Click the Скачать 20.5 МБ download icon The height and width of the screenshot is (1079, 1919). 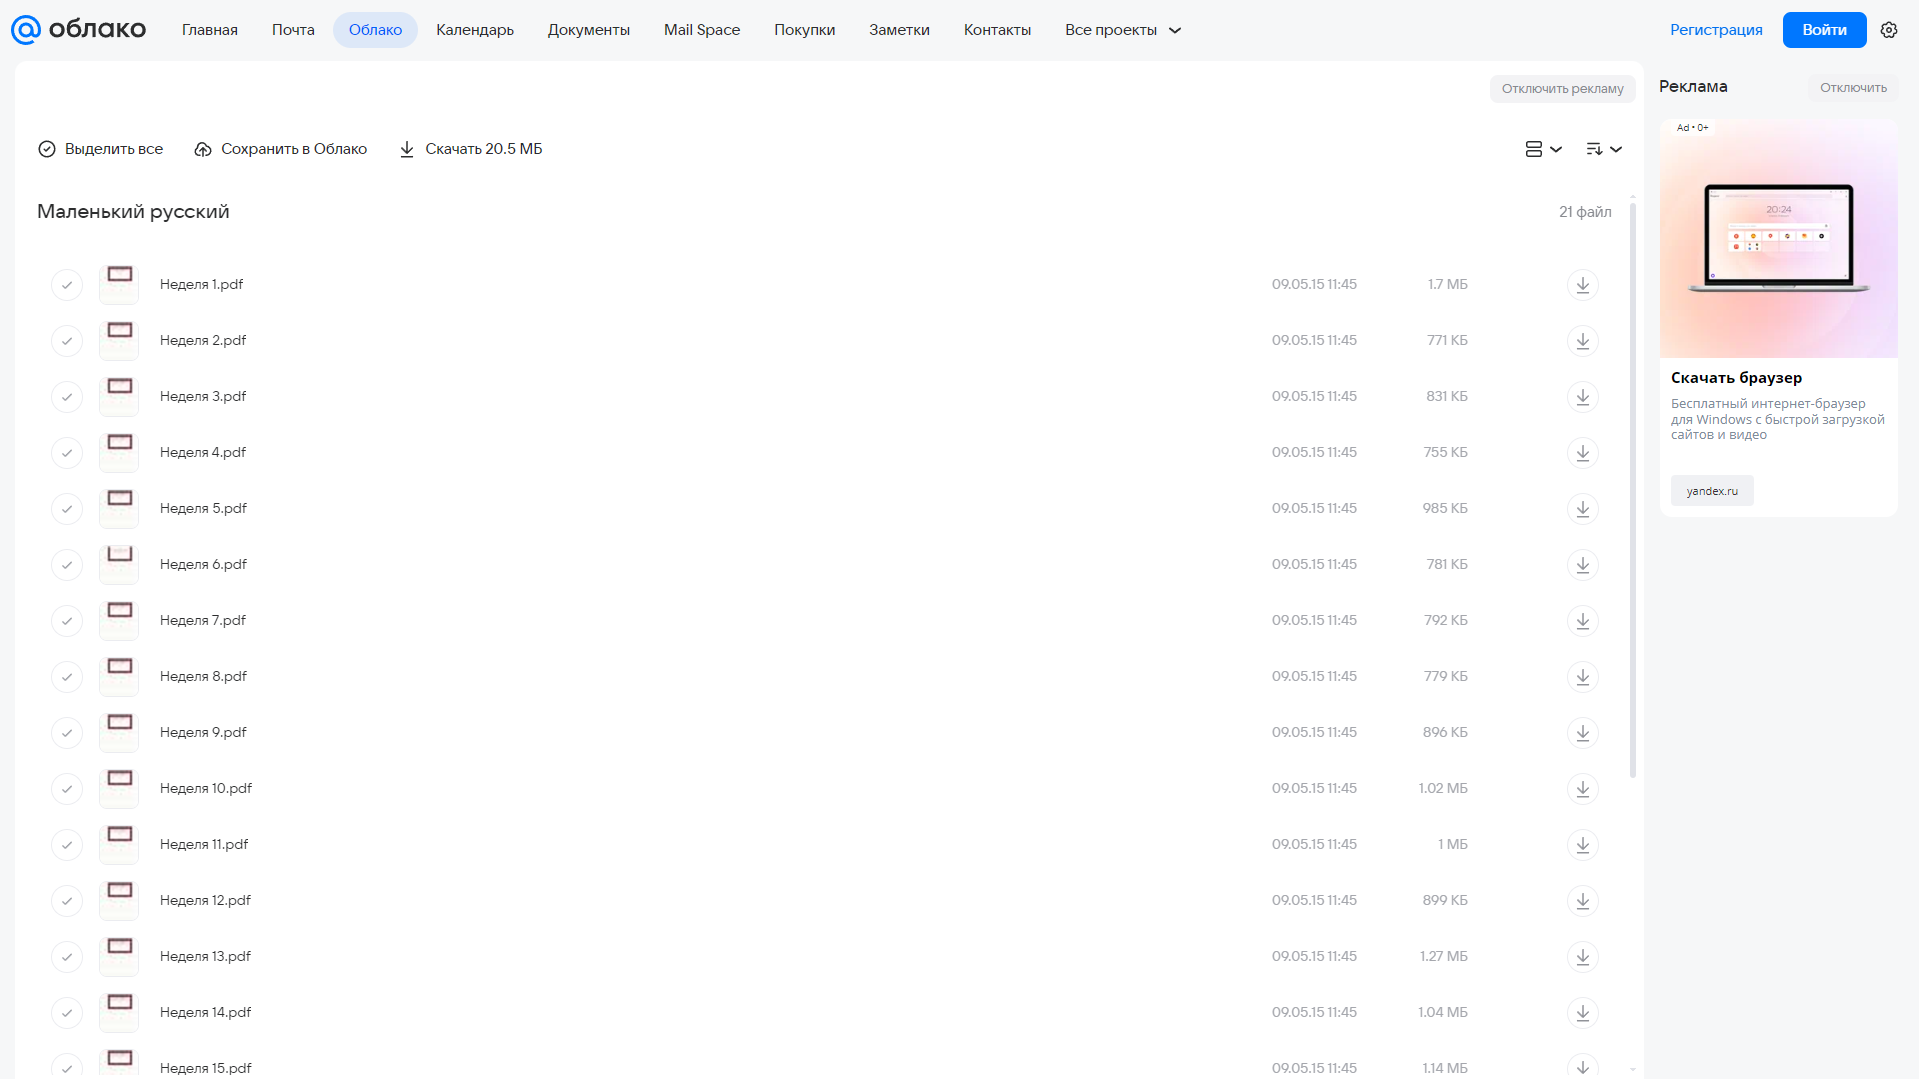(x=407, y=149)
